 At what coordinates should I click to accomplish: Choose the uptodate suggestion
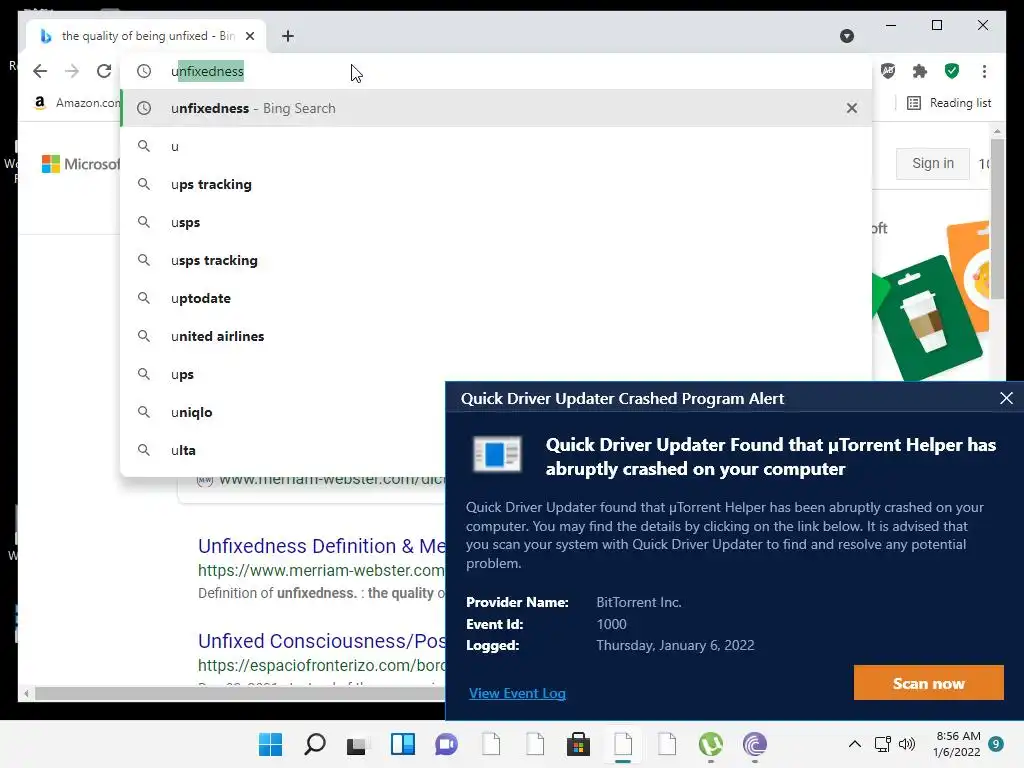496,298
